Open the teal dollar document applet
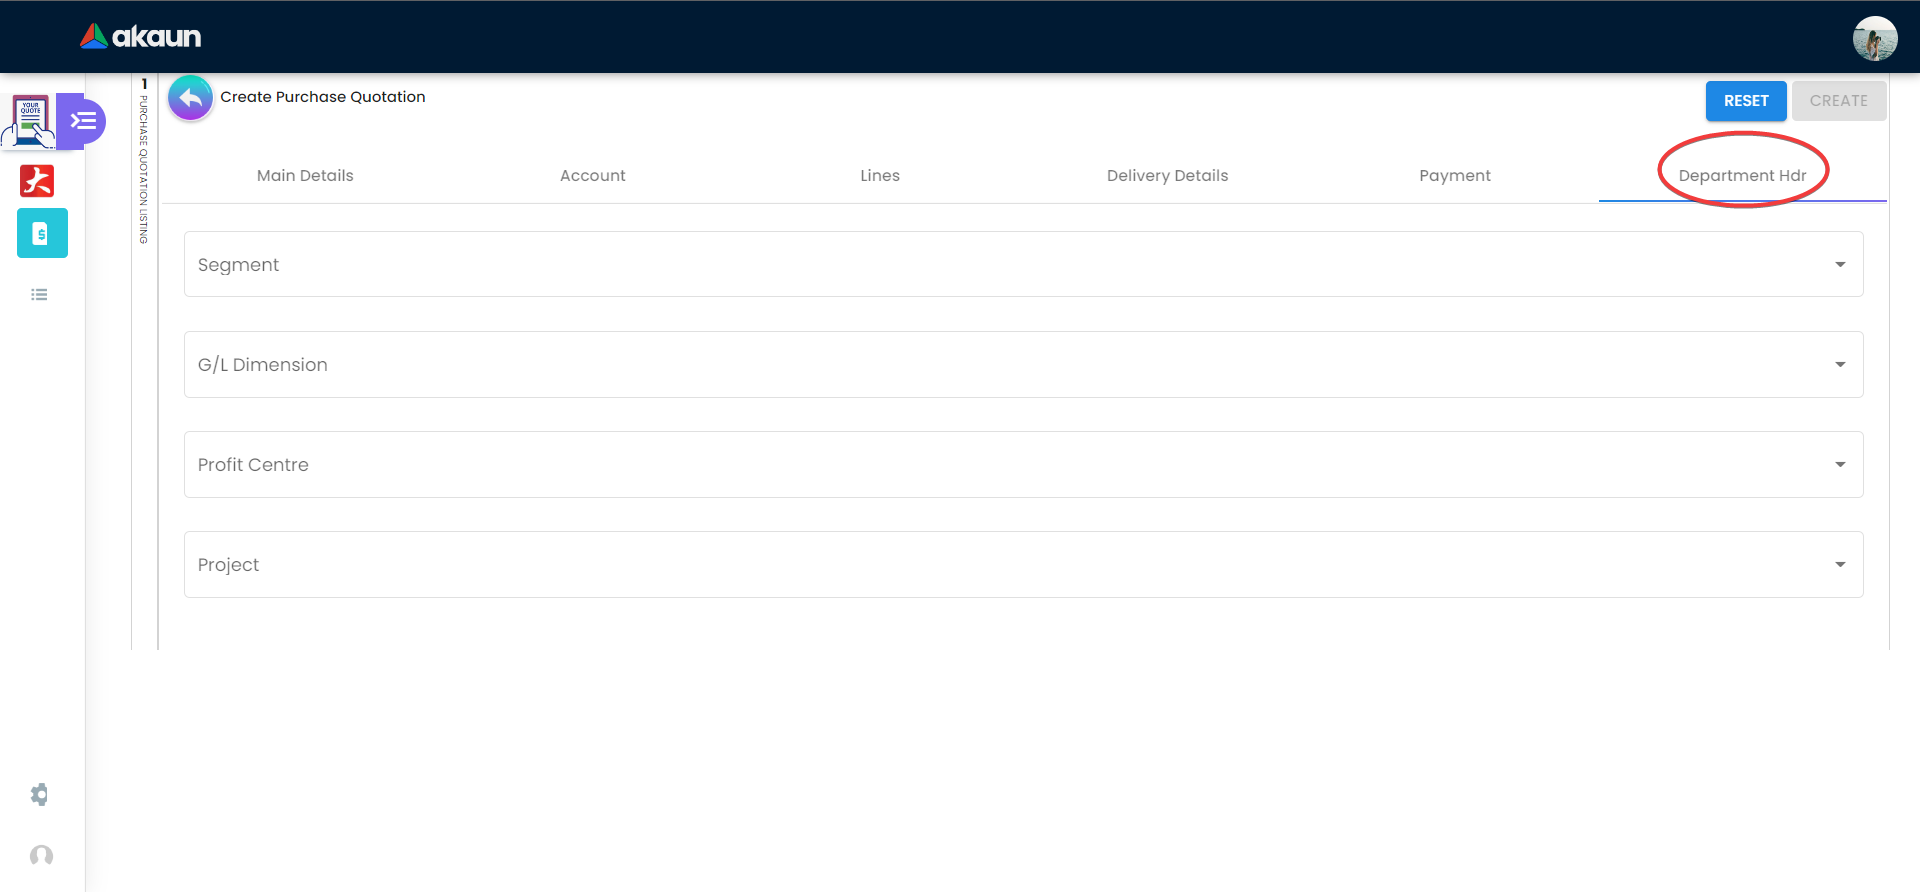This screenshot has height=892, width=1920. click(x=42, y=233)
